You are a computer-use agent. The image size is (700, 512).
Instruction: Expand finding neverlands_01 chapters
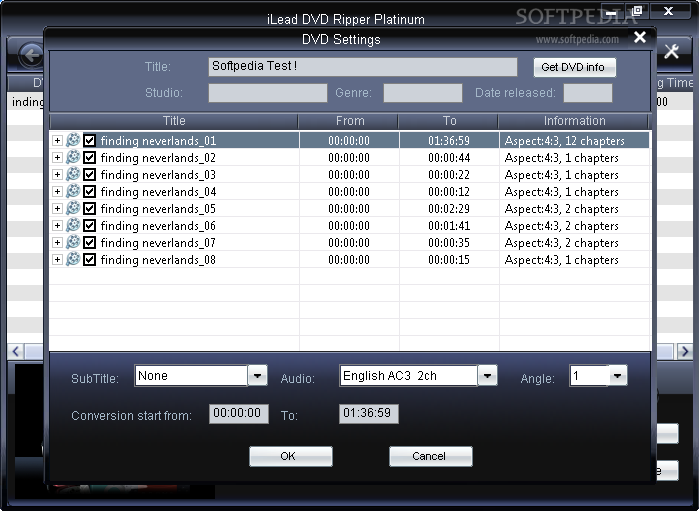(57, 141)
